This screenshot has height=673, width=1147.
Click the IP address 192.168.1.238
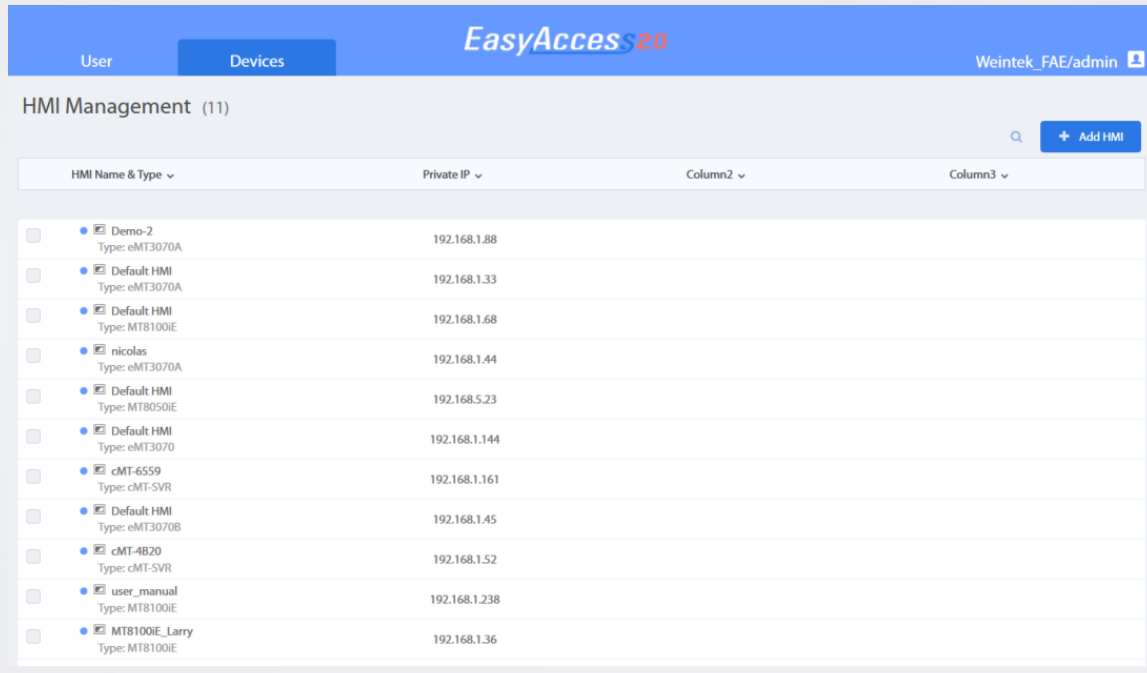[x=465, y=599]
